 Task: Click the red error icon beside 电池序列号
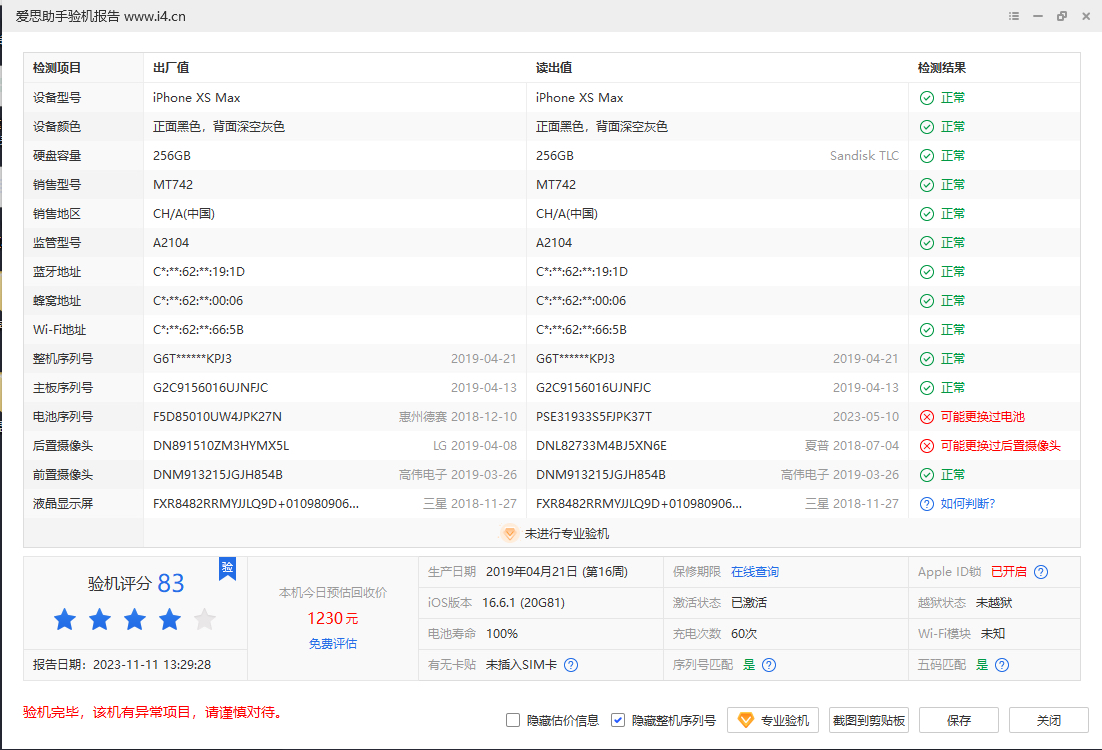click(x=925, y=416)
